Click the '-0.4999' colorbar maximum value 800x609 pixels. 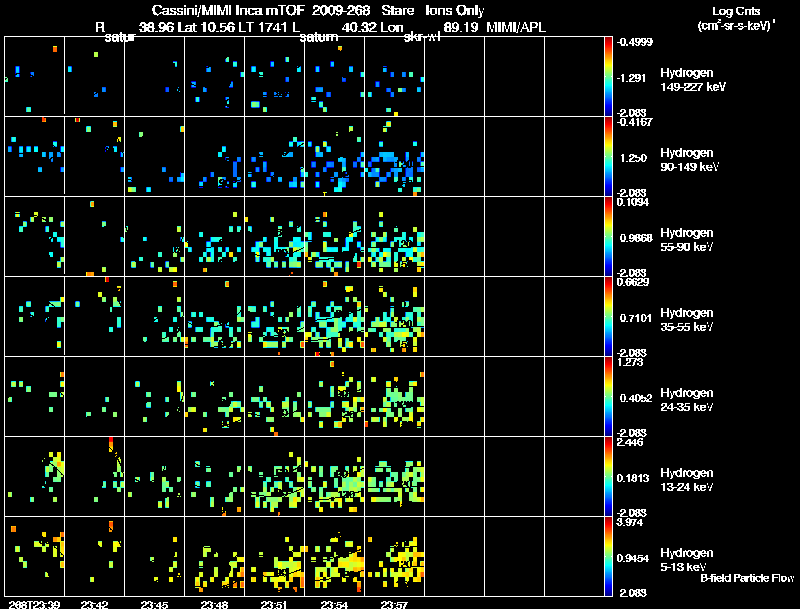coord(634,42)
